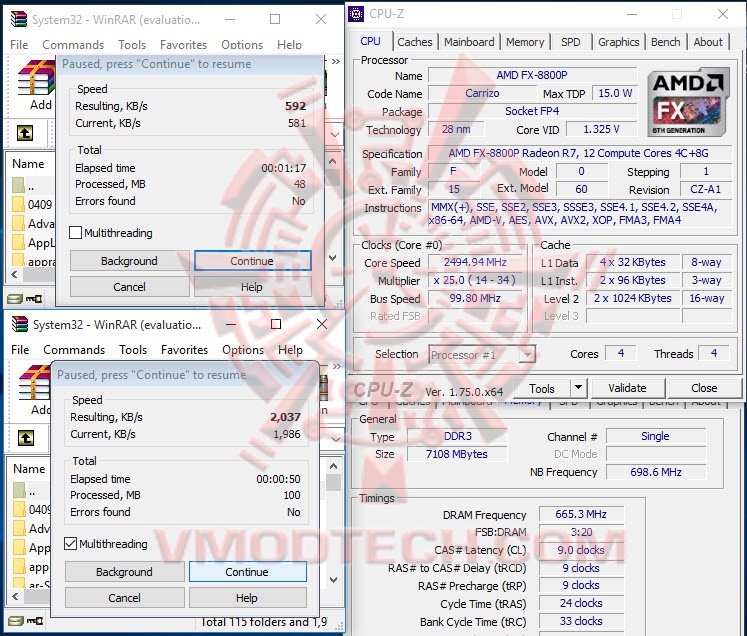
Task: Open the About tab in CPU-Z
Action: pos(708,42)
